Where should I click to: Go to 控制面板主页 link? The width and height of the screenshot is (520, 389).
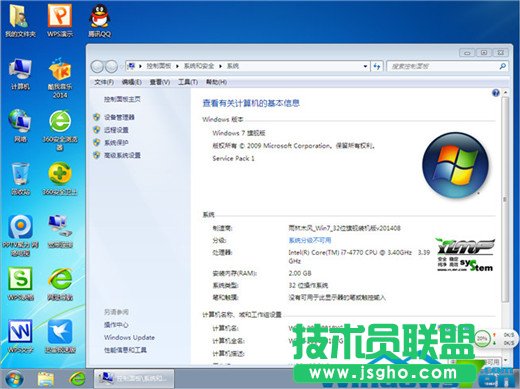[x=122, y=99]
